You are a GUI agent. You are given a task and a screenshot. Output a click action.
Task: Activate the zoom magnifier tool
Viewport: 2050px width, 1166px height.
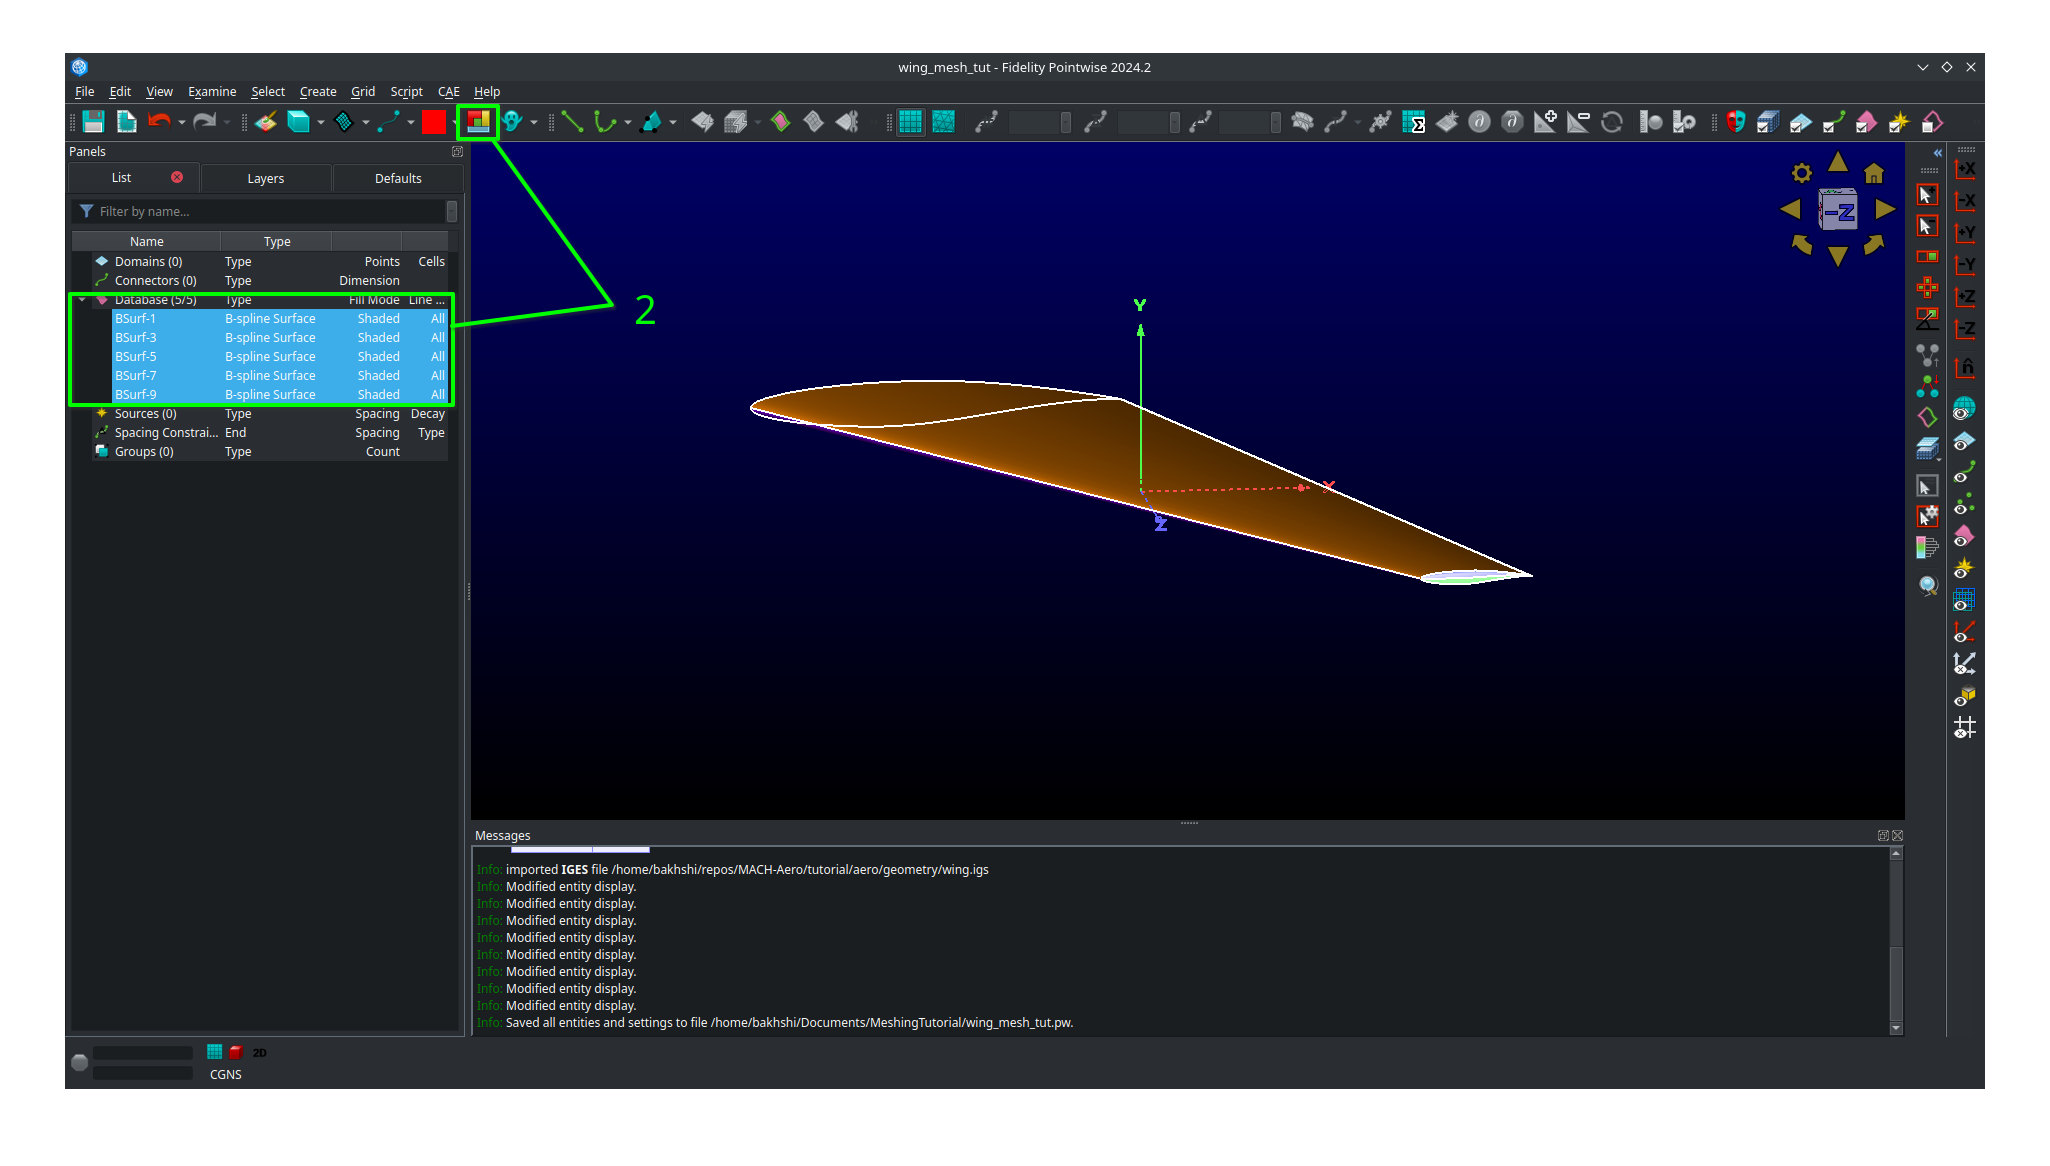[1928, 585]
